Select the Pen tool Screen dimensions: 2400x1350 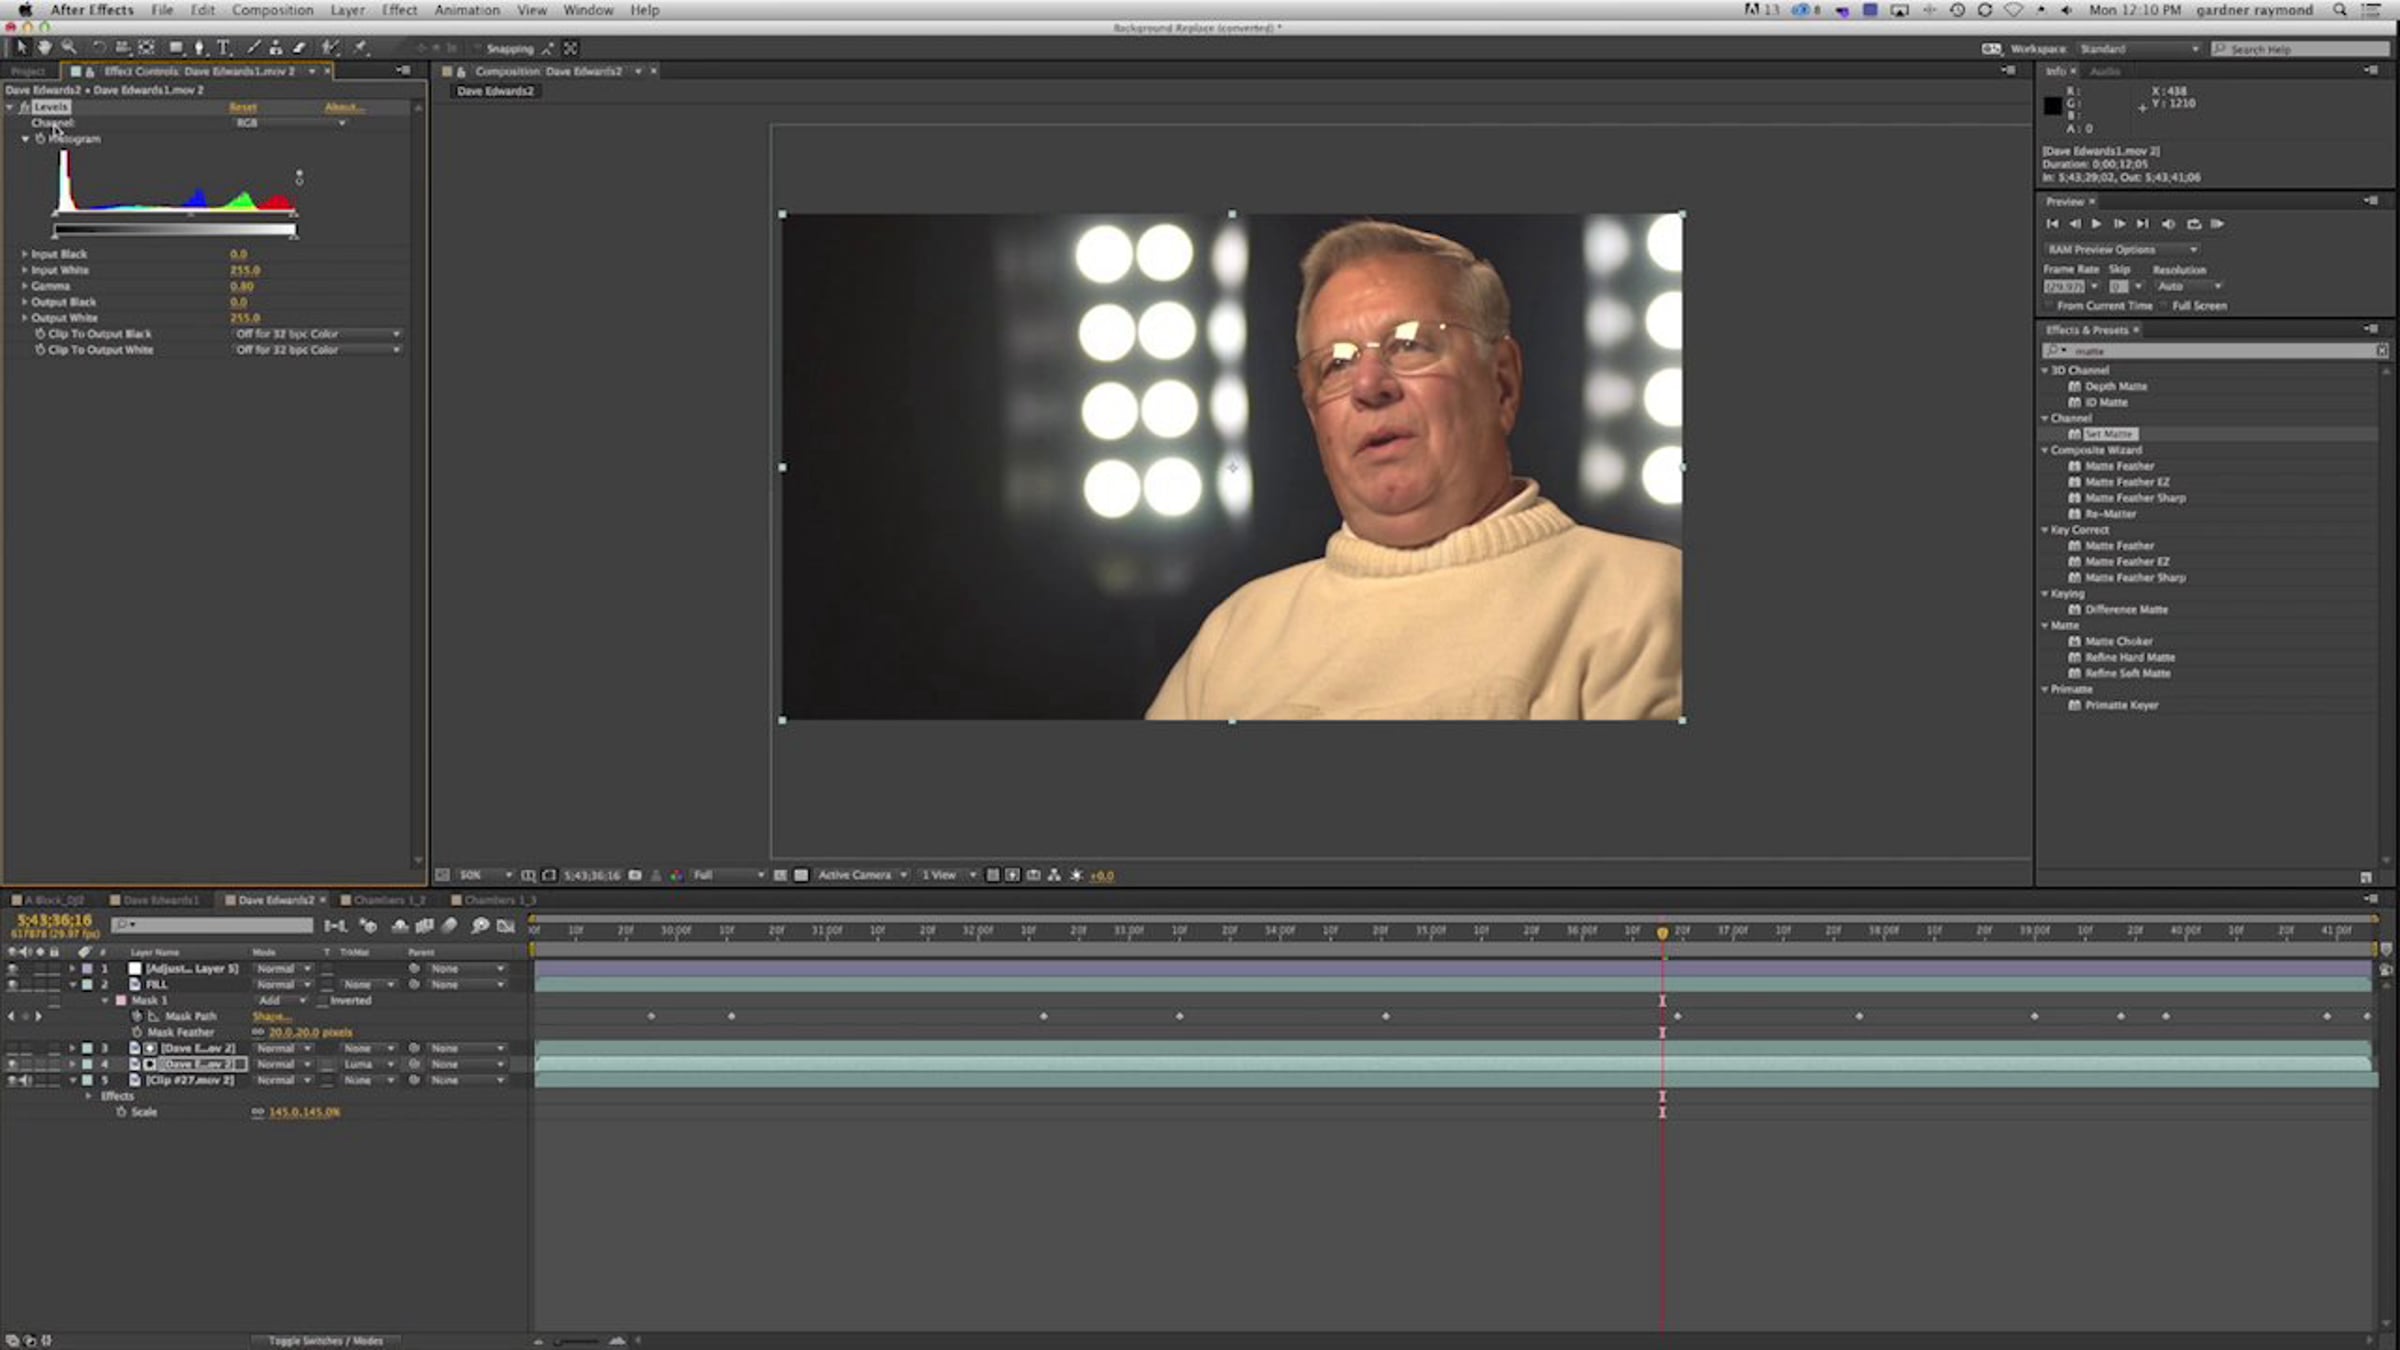199,47
